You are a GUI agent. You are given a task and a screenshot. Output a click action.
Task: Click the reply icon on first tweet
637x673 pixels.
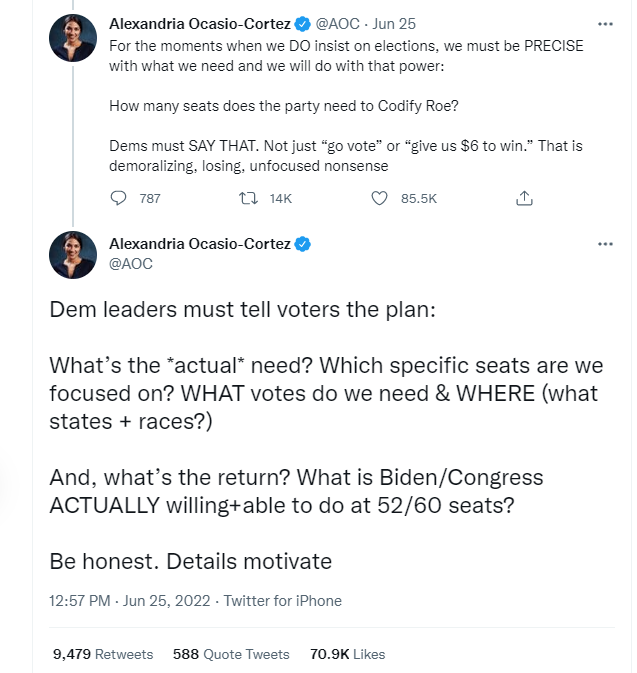point(119,199)
